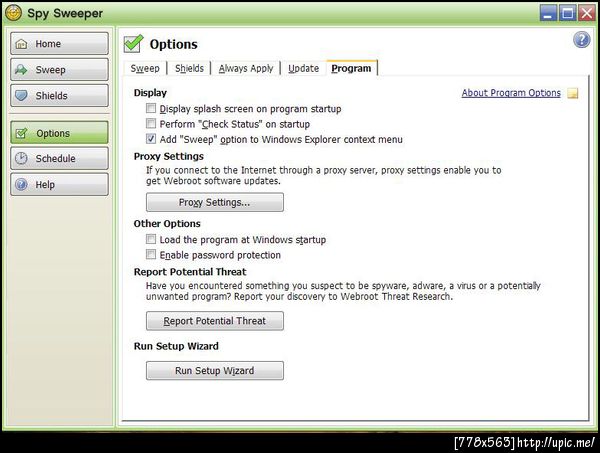Close the Spy Sweeper window
Screen dimensions: 600x453
(x=586, y=13)
